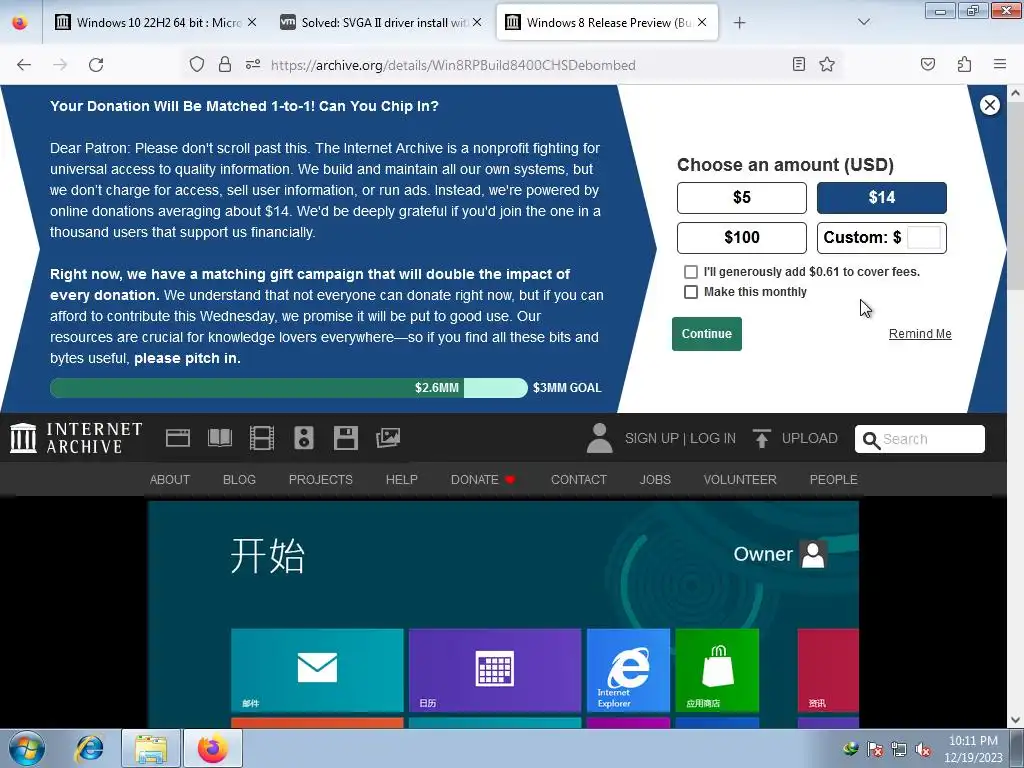
Task: Click the Firefox taskbar button
Action: tap(213, 748)
